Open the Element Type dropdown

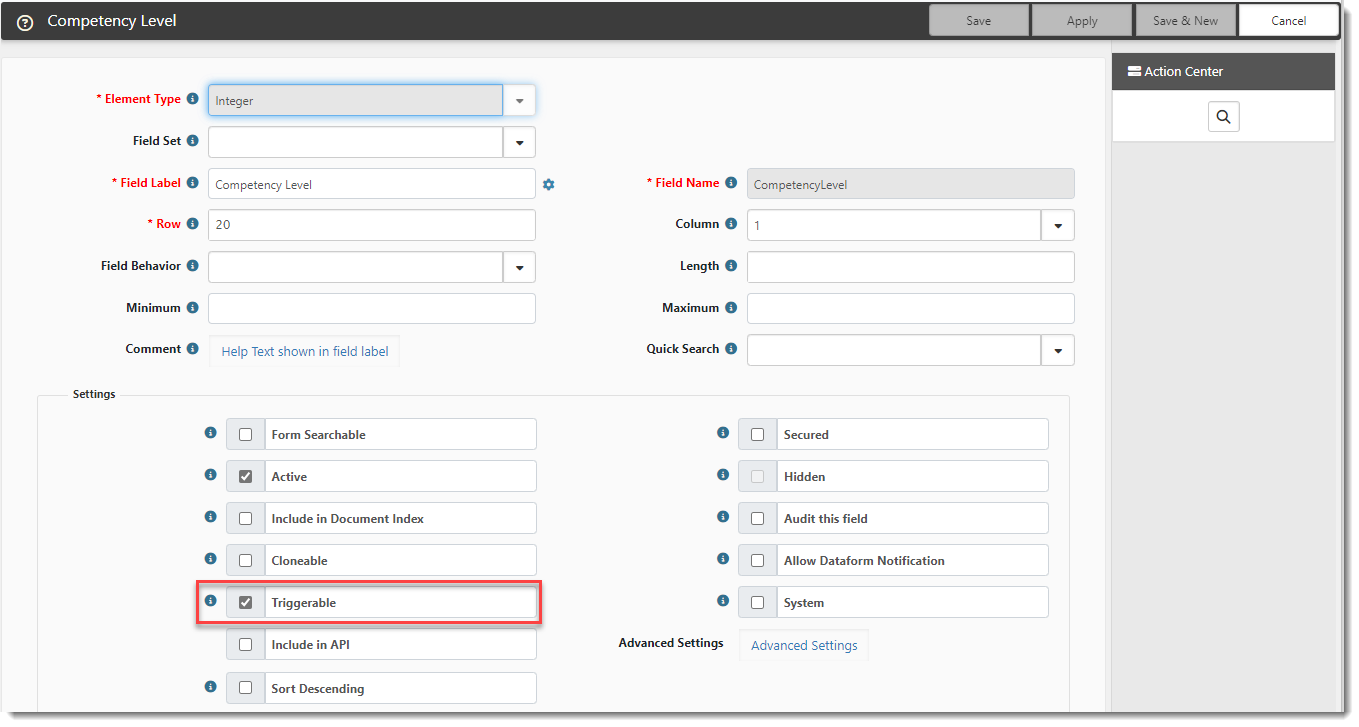519,100
